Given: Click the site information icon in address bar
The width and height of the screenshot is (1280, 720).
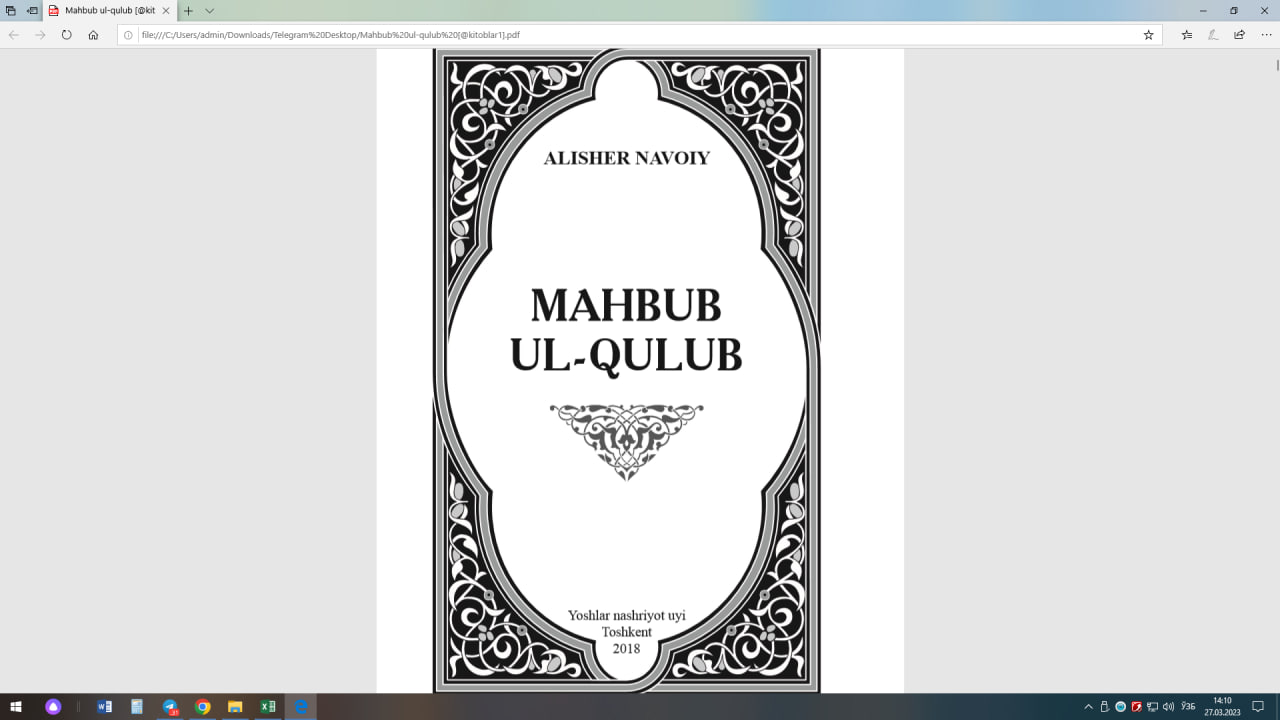Looking at the screenshot, I should 128,35.
